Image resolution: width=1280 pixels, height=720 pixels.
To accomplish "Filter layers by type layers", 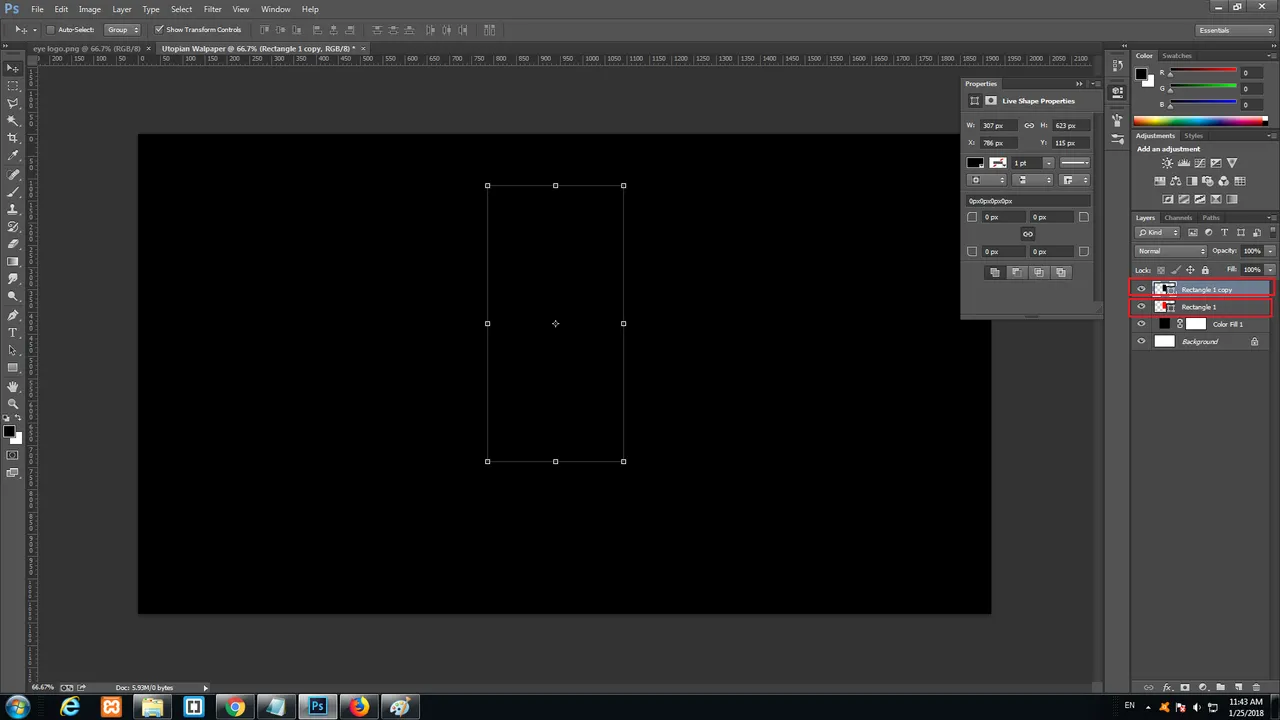I will click(1224, 233).
